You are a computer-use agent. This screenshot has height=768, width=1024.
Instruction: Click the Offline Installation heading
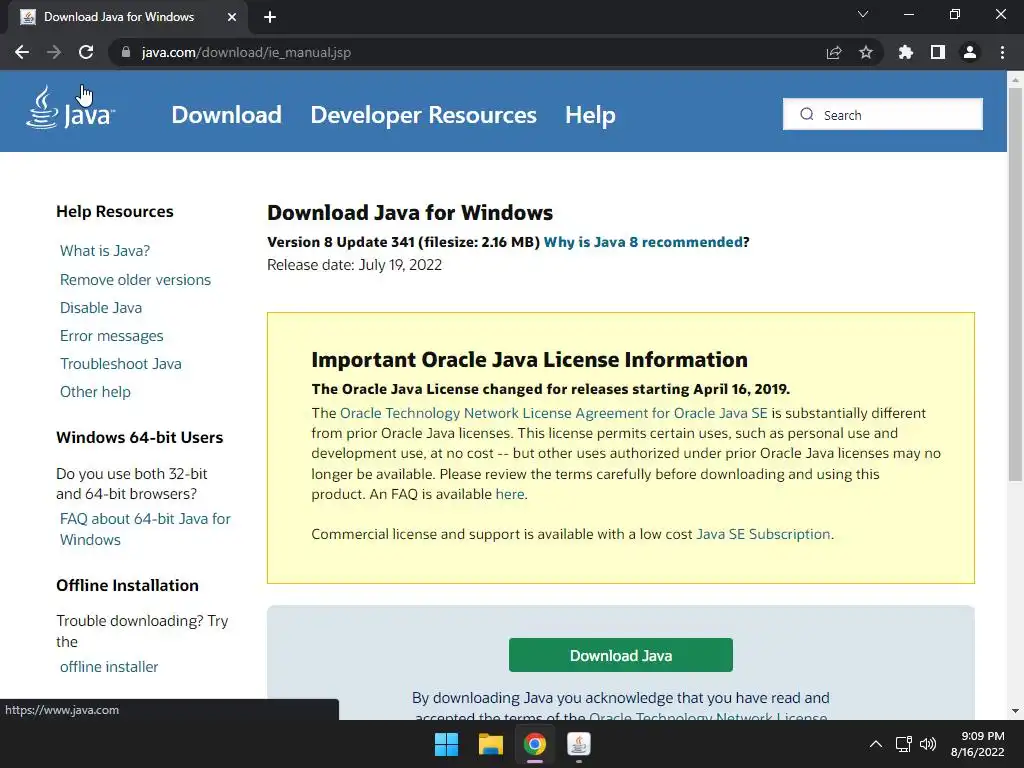click(127, 585)
